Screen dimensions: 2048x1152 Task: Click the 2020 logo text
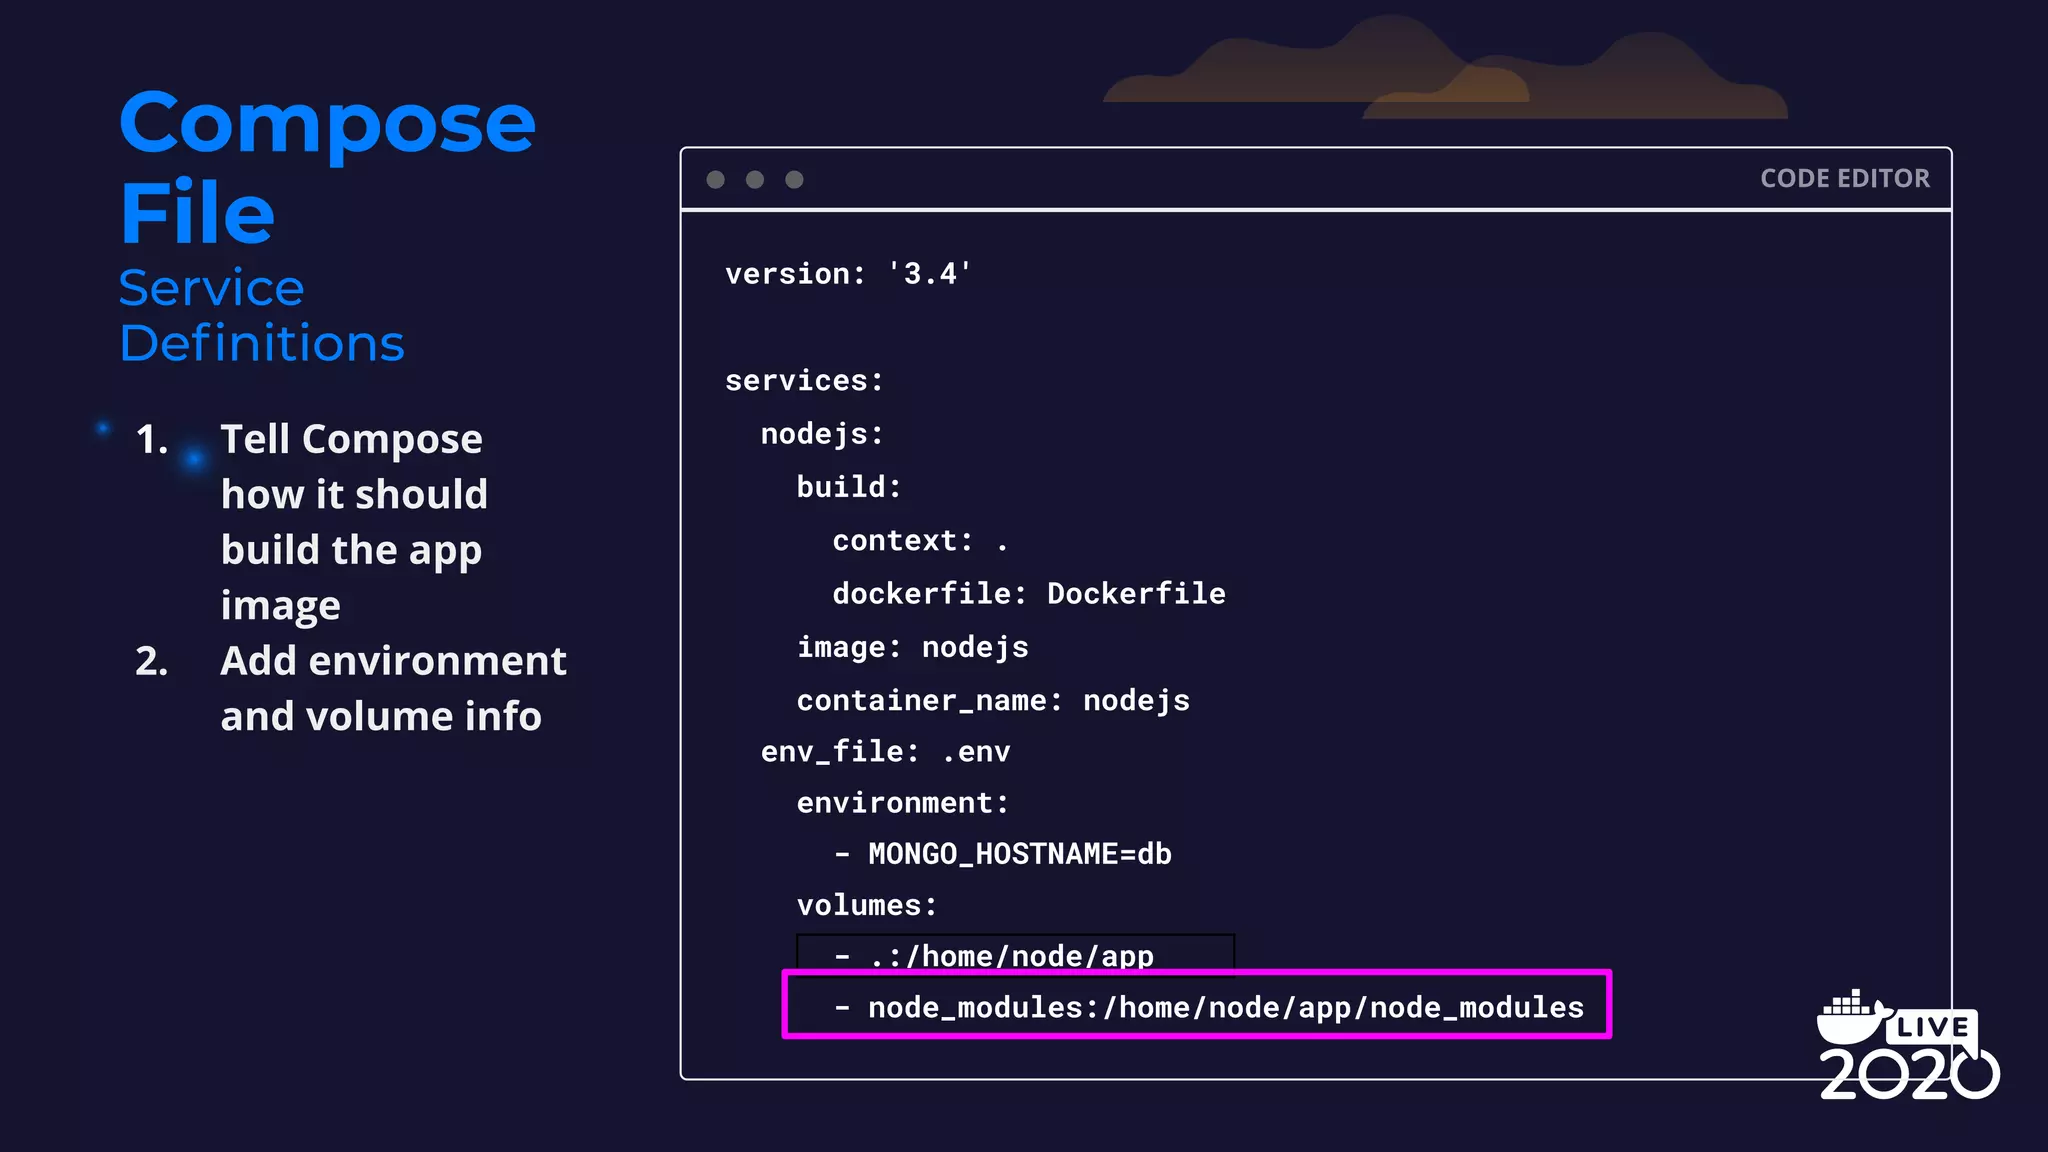point(1908,1075)
